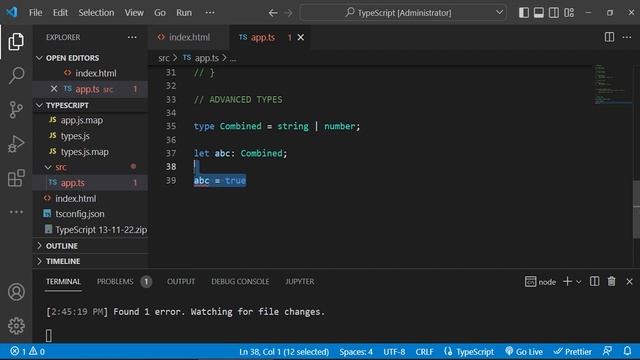640x360 pixels.
Task: Launch a new terminal with plus icon
Action: (567, 281)
